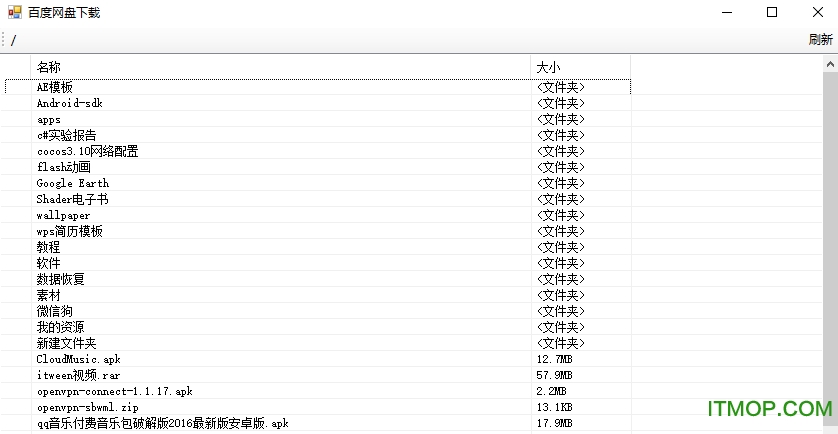Select the 素材 folder

click(48, 295)
